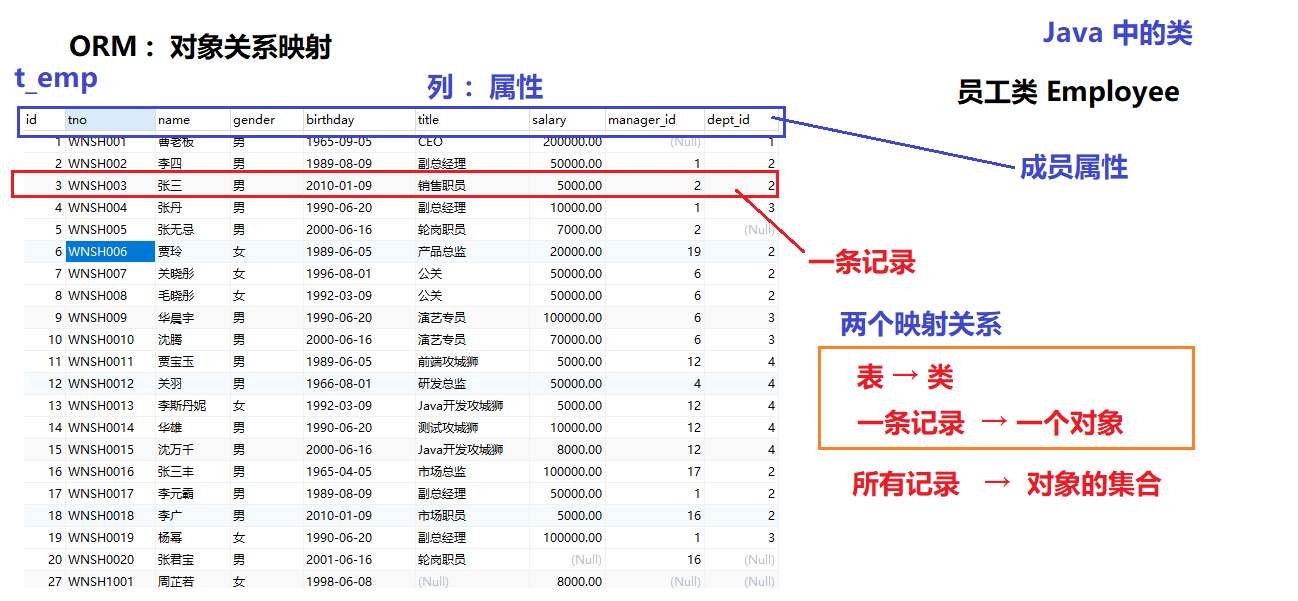1298x601 pixels.
Task: Select the WNSH008 cell
Action: tap(110, 295)
